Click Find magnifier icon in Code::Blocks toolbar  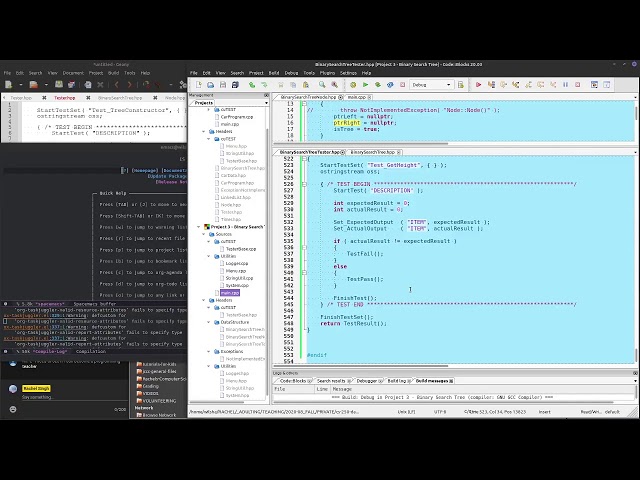tap(322, 84)
